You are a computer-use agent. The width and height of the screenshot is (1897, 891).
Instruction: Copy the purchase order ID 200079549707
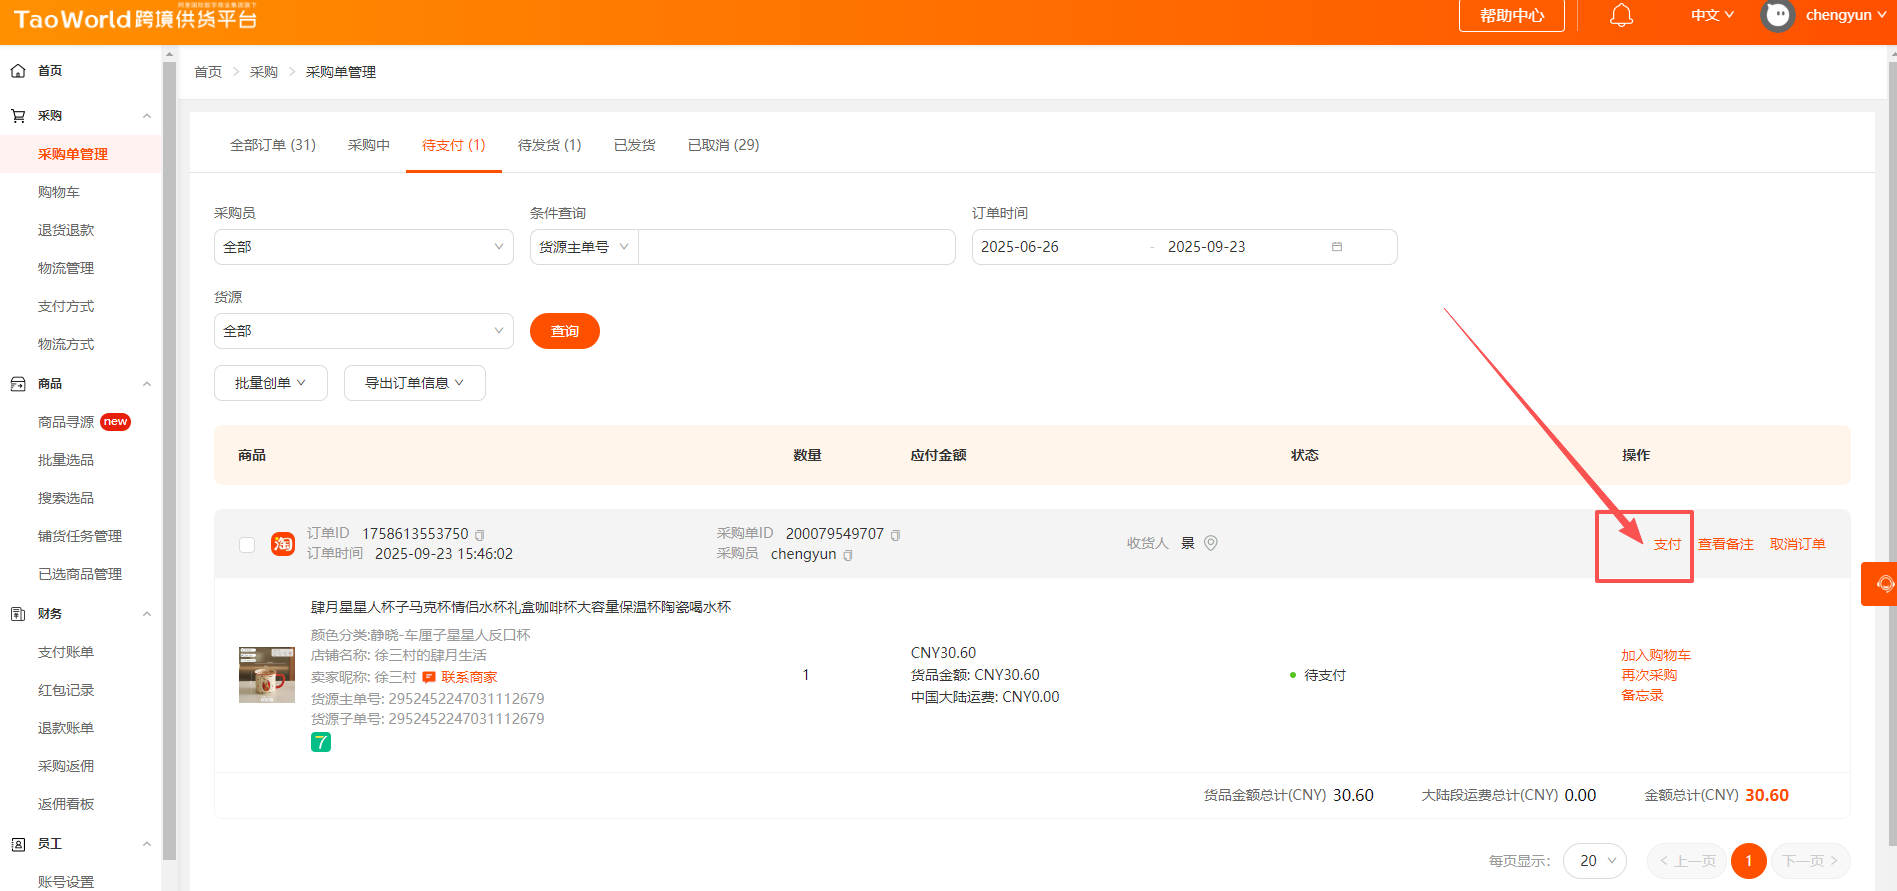(895, 535)
